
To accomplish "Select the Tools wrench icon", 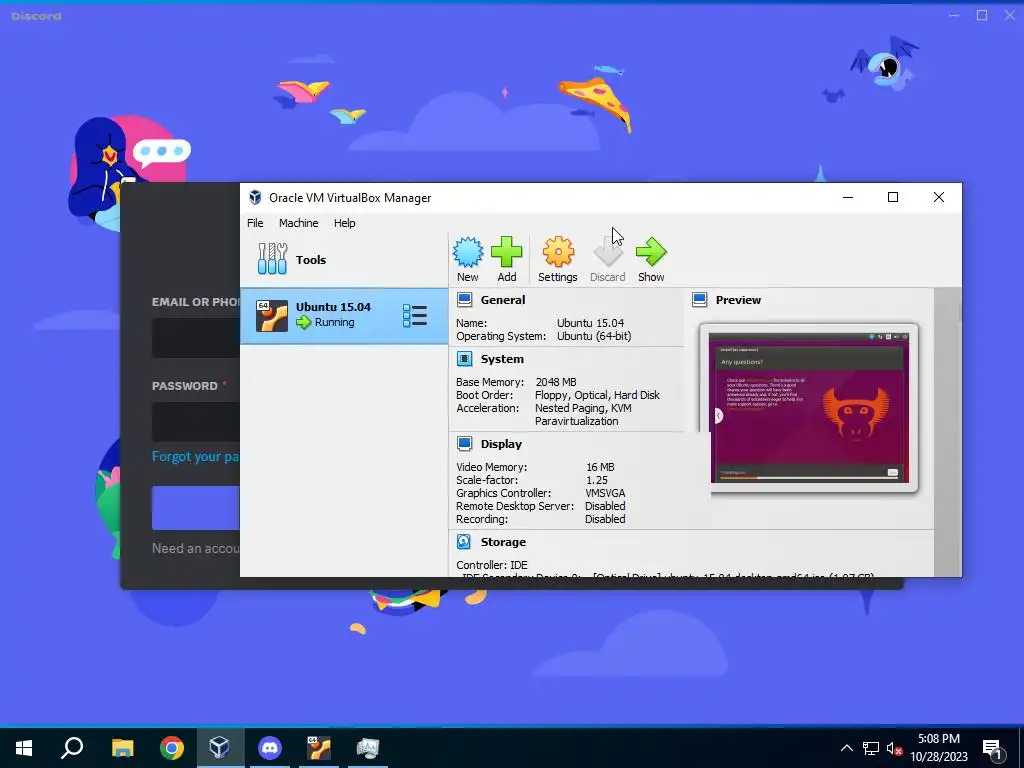I will click(x=272, y=259).
